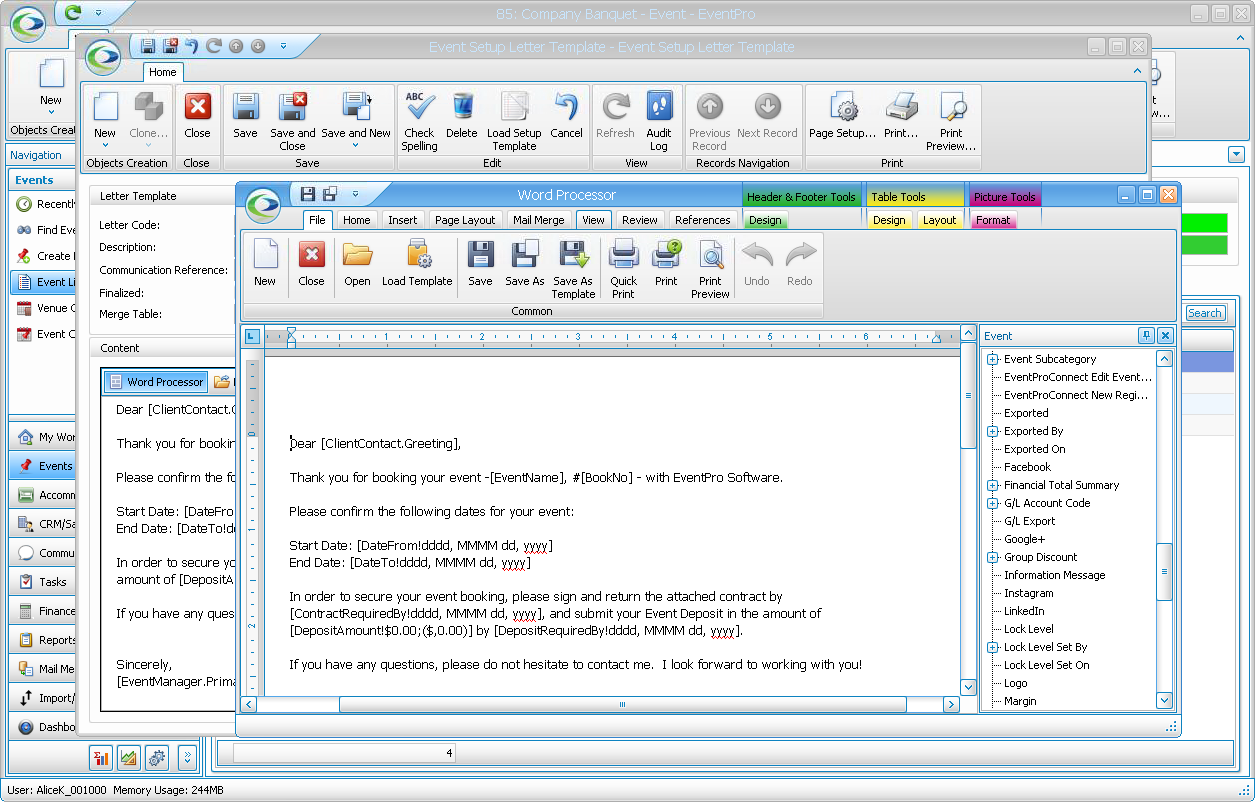The height and width of the screenshot is (802, 1255).
Task: Open the Page Layout tab
Action: pyautogui.click(x=465, y=220)
